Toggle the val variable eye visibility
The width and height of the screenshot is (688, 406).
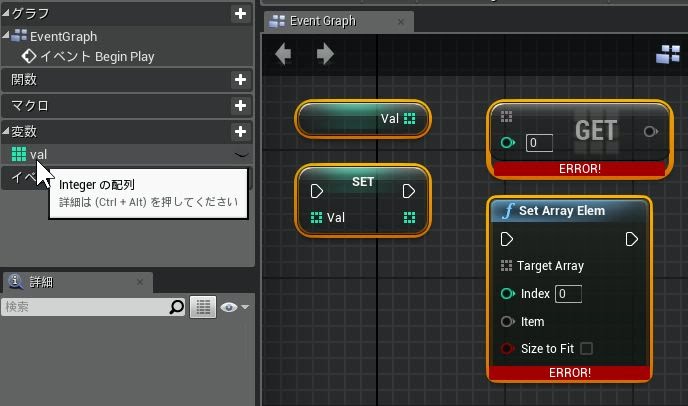(240, 155)
